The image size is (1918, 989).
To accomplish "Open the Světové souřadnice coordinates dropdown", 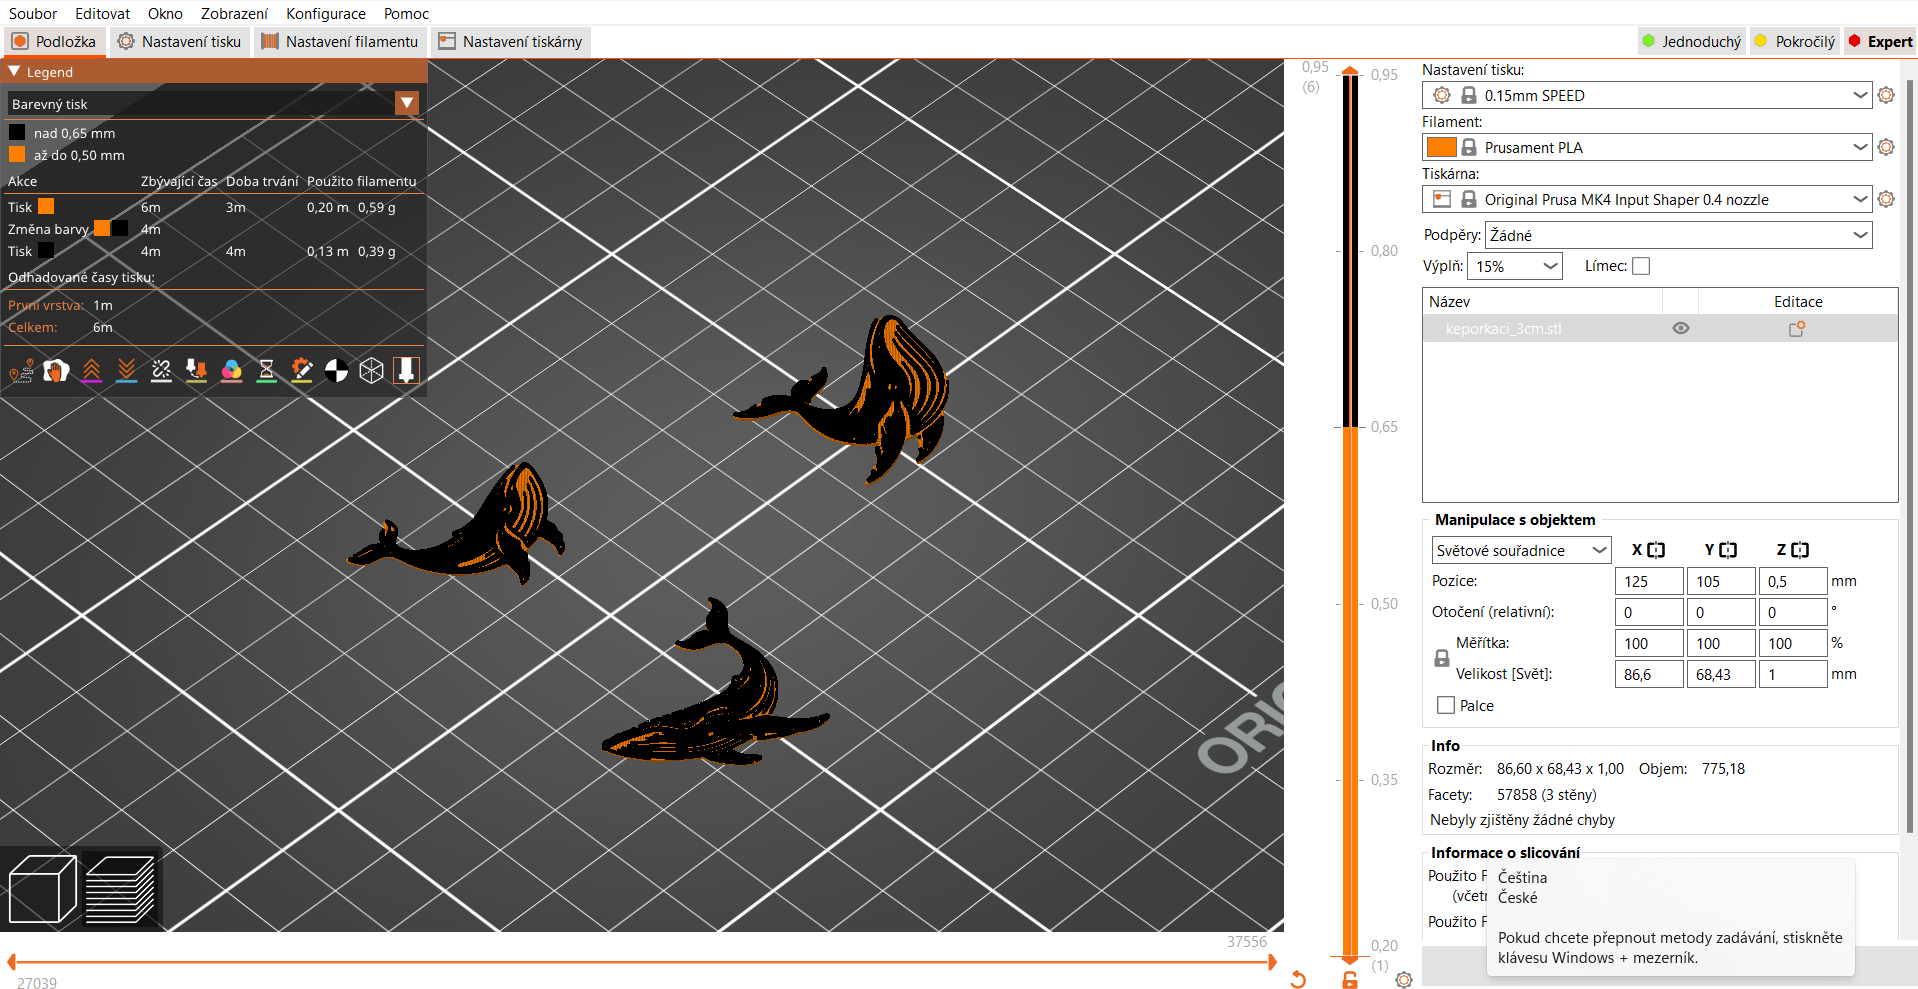I will point(1521,550).
